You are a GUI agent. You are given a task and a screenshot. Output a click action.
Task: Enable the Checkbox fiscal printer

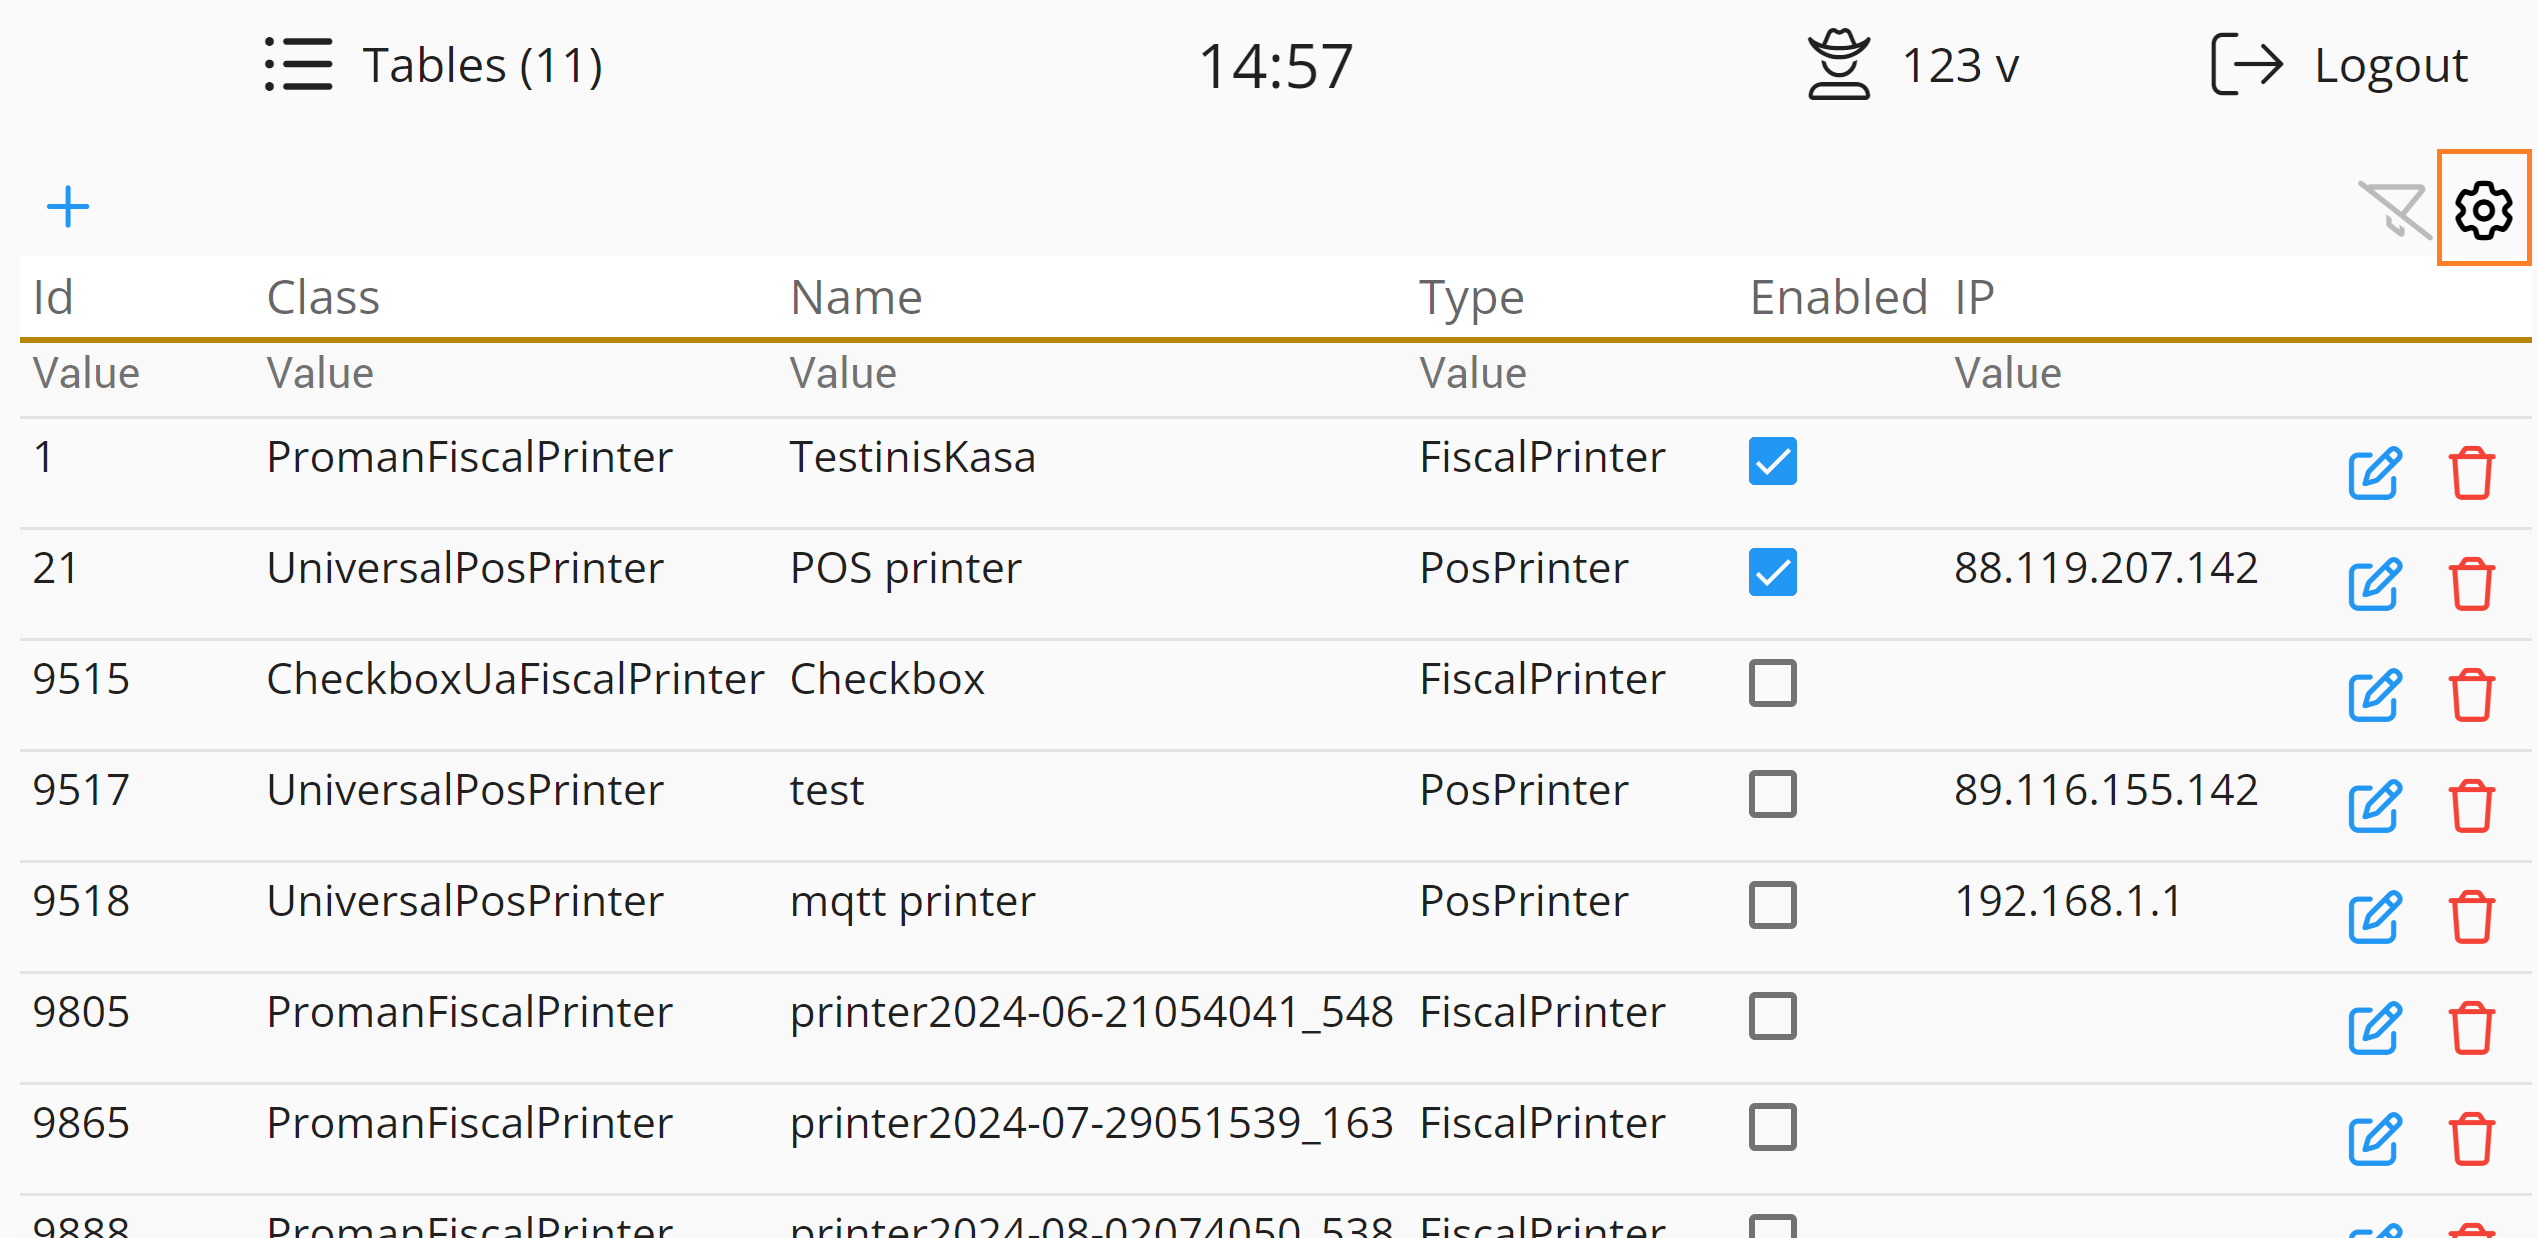point(1772,683)
